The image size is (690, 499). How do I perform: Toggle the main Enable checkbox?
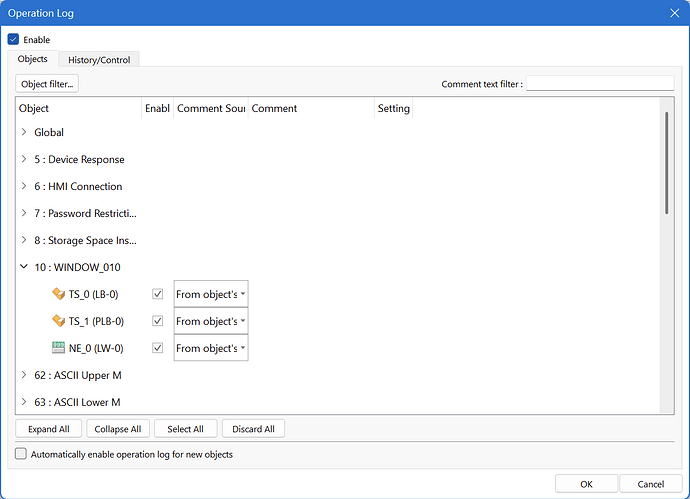(13, 40)
